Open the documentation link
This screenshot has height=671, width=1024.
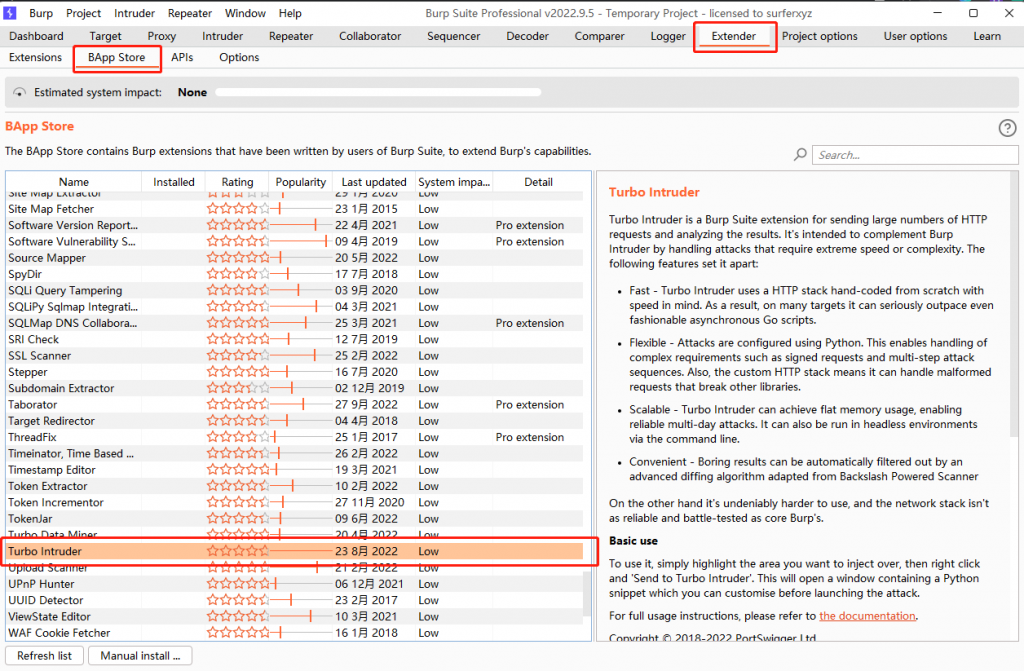pyautogui.click(x=866, y=616)
